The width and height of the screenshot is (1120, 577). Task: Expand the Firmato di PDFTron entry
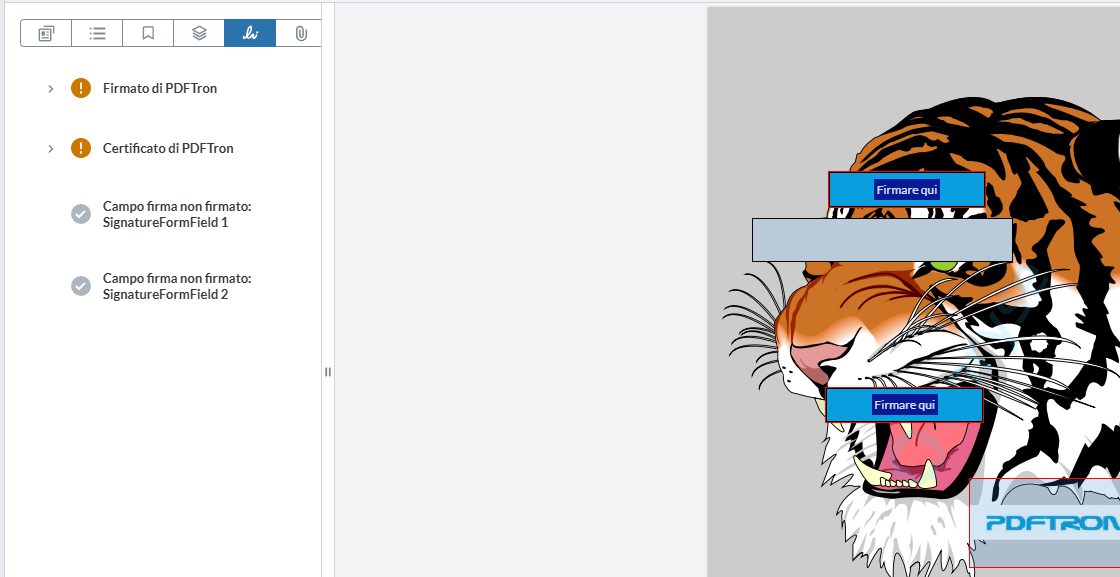coord(51,89)
